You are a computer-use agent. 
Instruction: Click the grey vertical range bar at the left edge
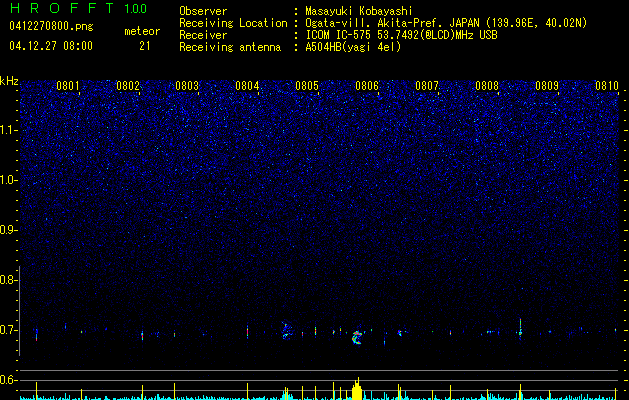click(20, 311)
